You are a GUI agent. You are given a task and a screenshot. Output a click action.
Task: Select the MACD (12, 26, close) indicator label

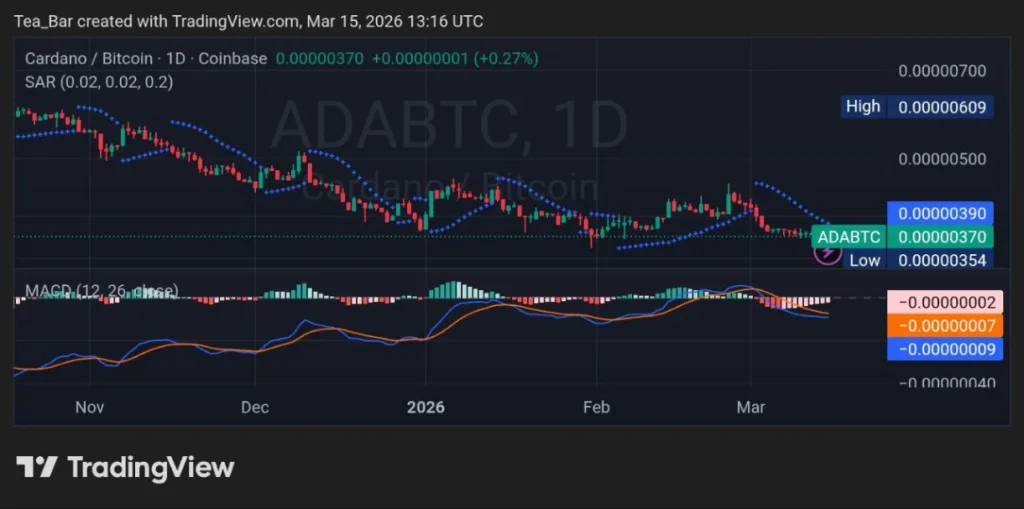tap(101, 291)
